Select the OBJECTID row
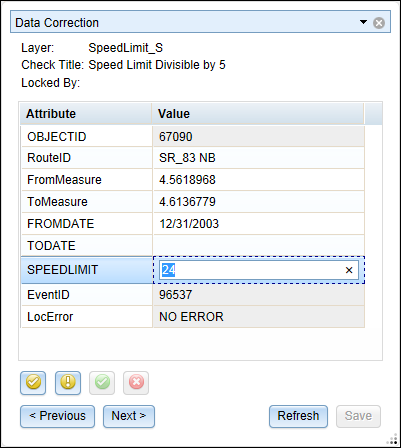The image size is (401, 448). pyautogui.click(x=193, y=137)
